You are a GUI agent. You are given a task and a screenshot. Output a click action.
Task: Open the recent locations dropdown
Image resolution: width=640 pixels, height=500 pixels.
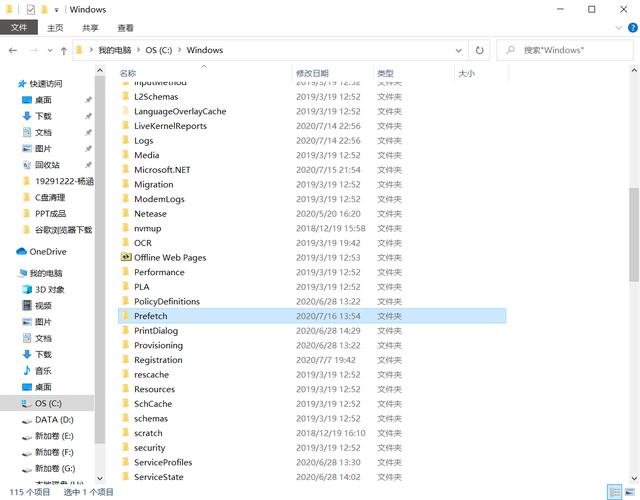50,51
